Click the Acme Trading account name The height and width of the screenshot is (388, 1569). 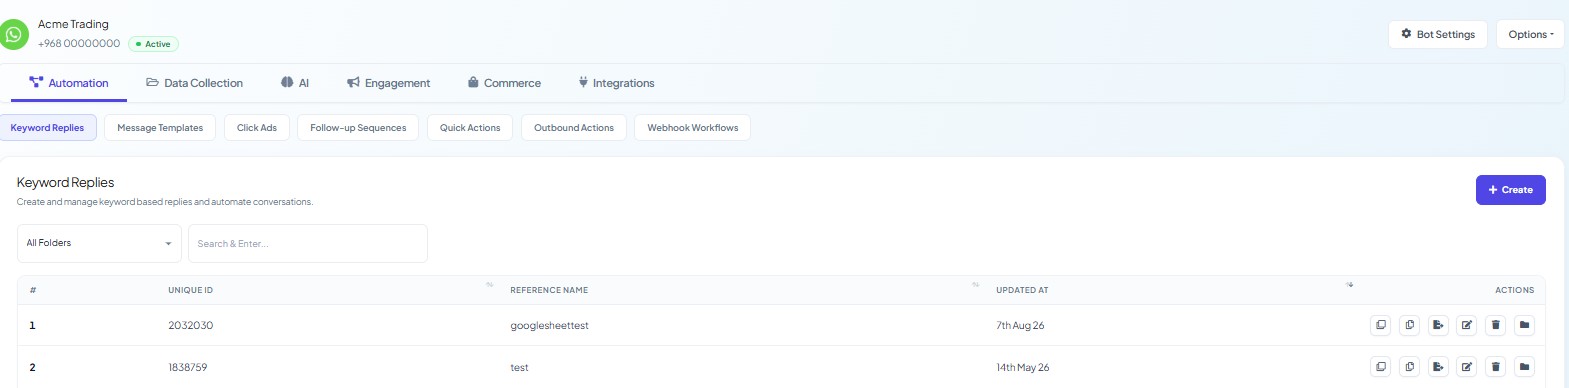(73, 24)
